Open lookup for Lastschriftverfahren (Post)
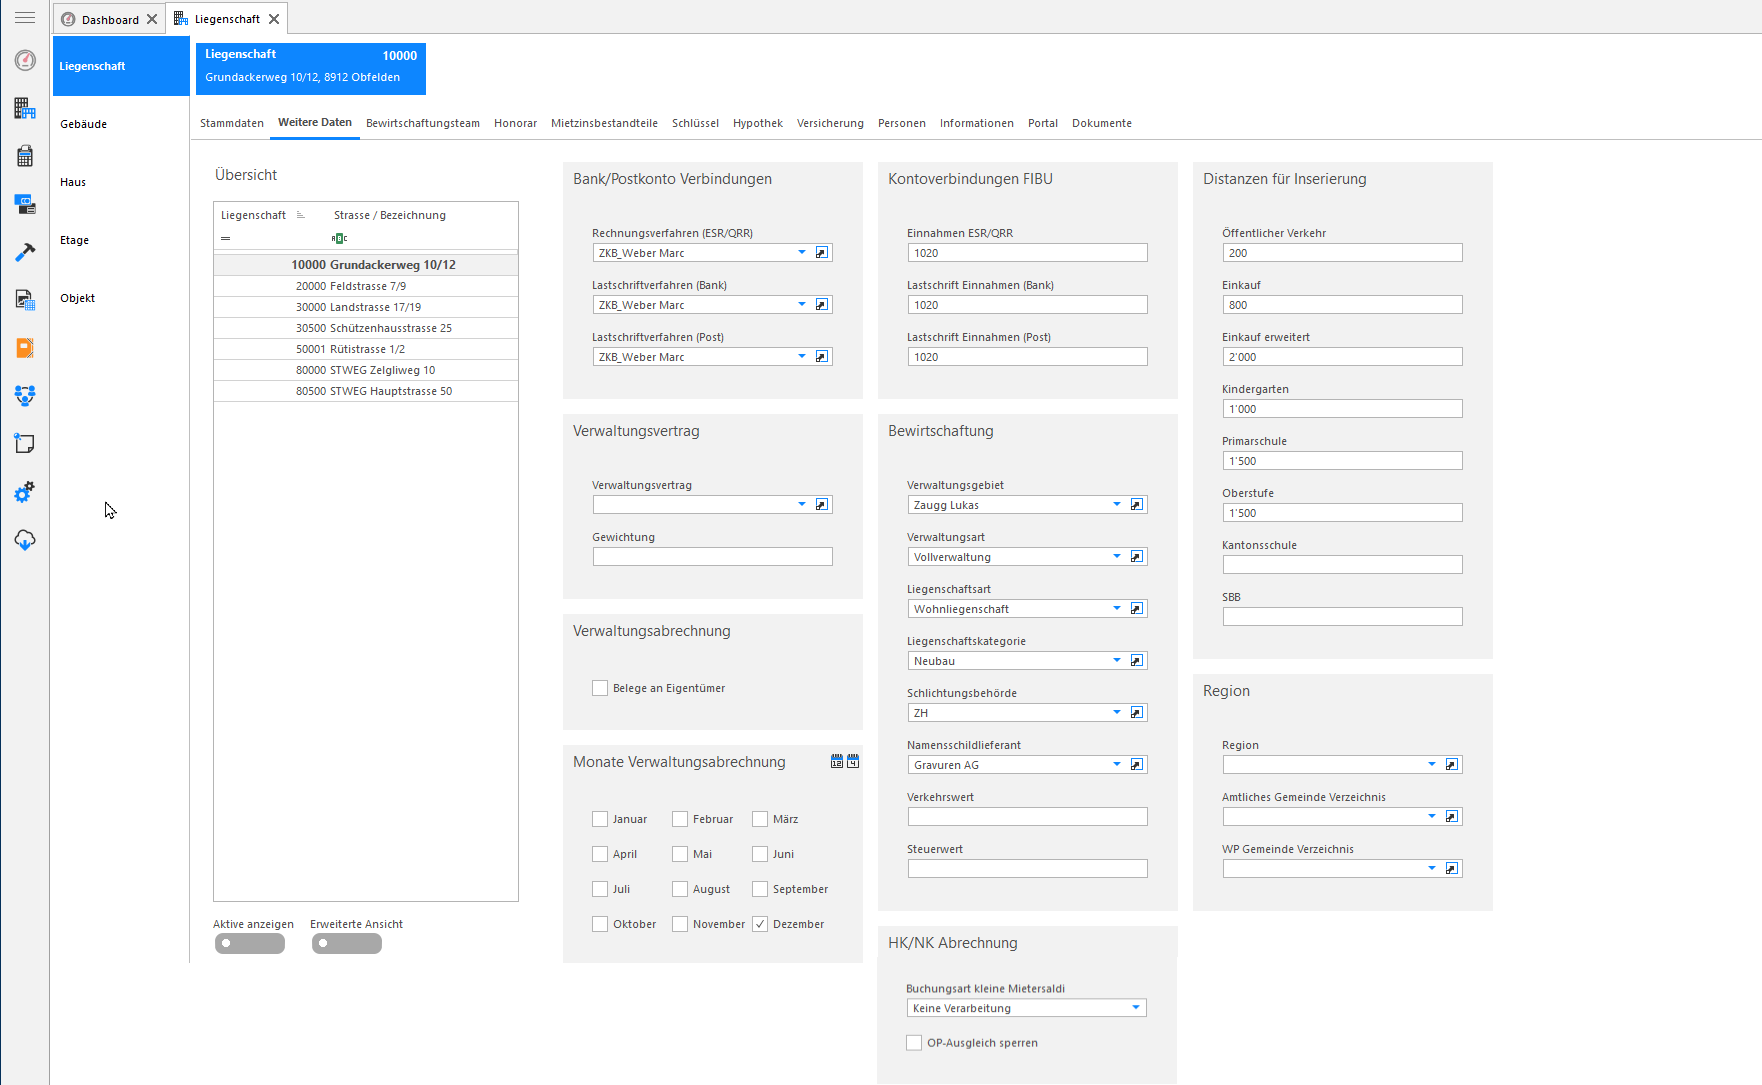This screenshot has height=1085, width=1762. coord(822,357)
